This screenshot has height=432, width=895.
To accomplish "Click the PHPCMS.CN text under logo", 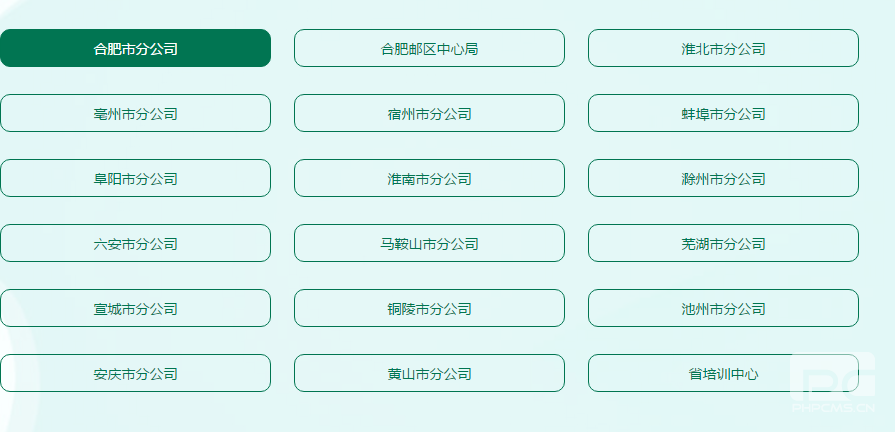I will click(833, 407).
